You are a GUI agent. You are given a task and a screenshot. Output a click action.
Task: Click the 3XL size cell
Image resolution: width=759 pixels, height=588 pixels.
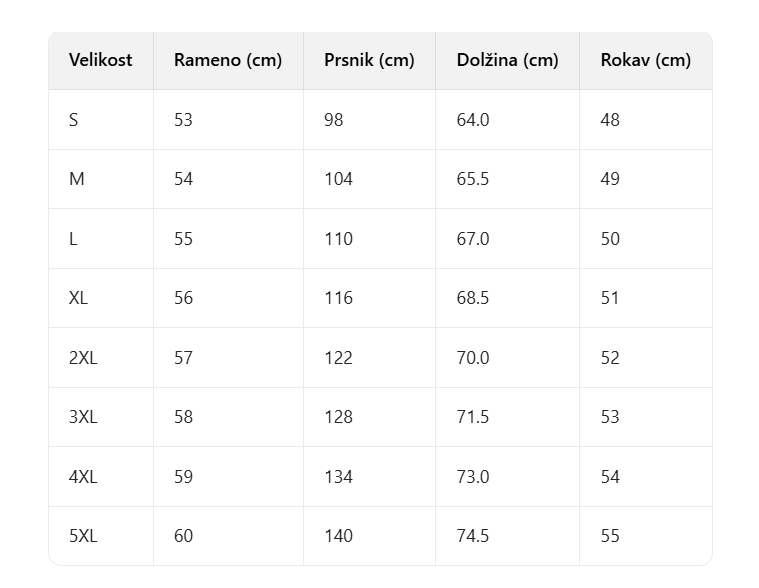coord(83,417)
